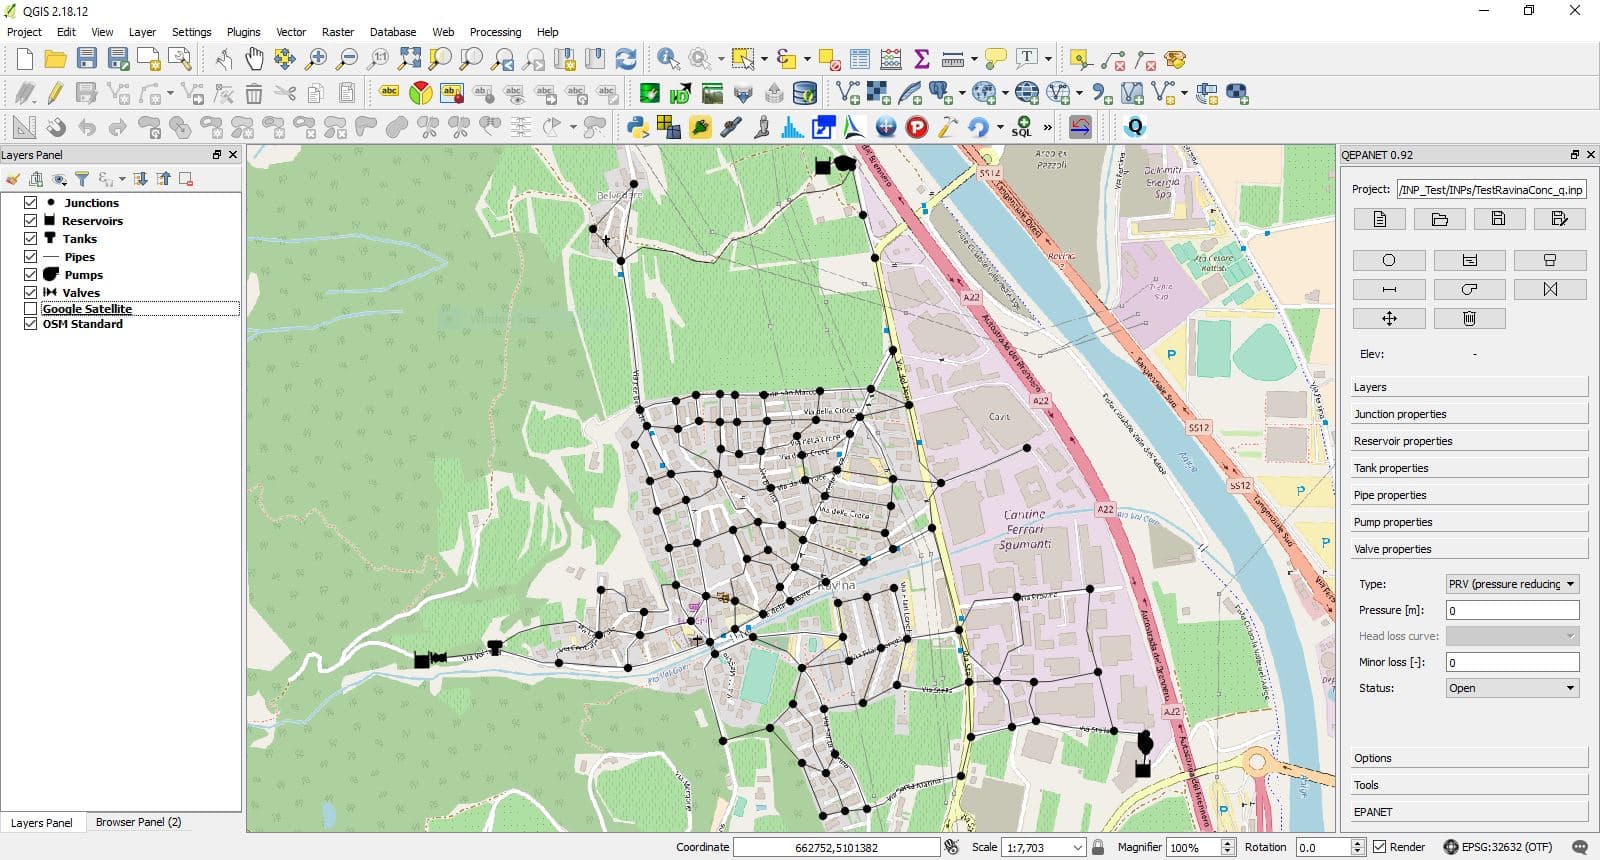Click the QEPANET move element arrows button
Screen dimensions: 1600x860
pos(1388,318)
